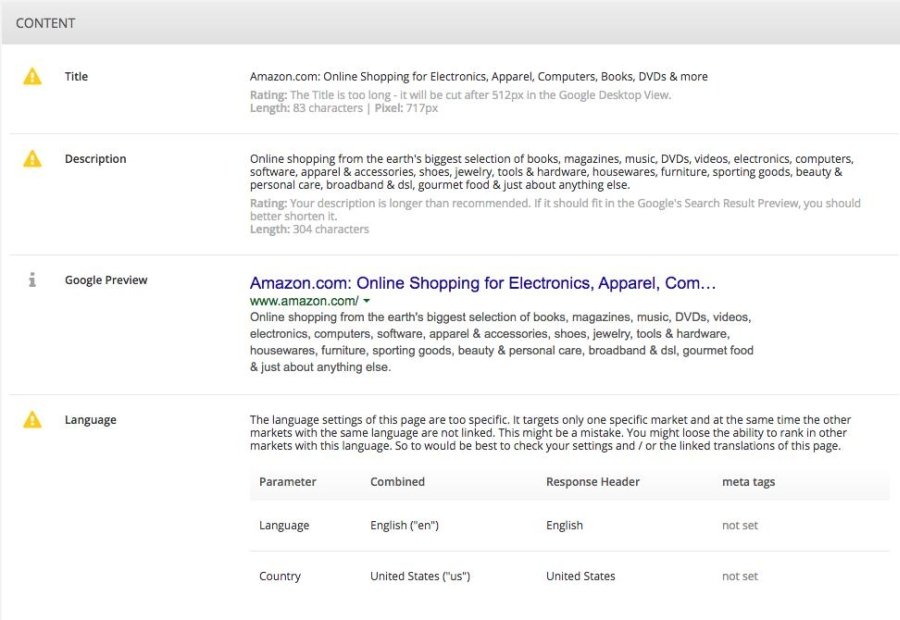Click 'not set' in the Language row

(740, 525)
